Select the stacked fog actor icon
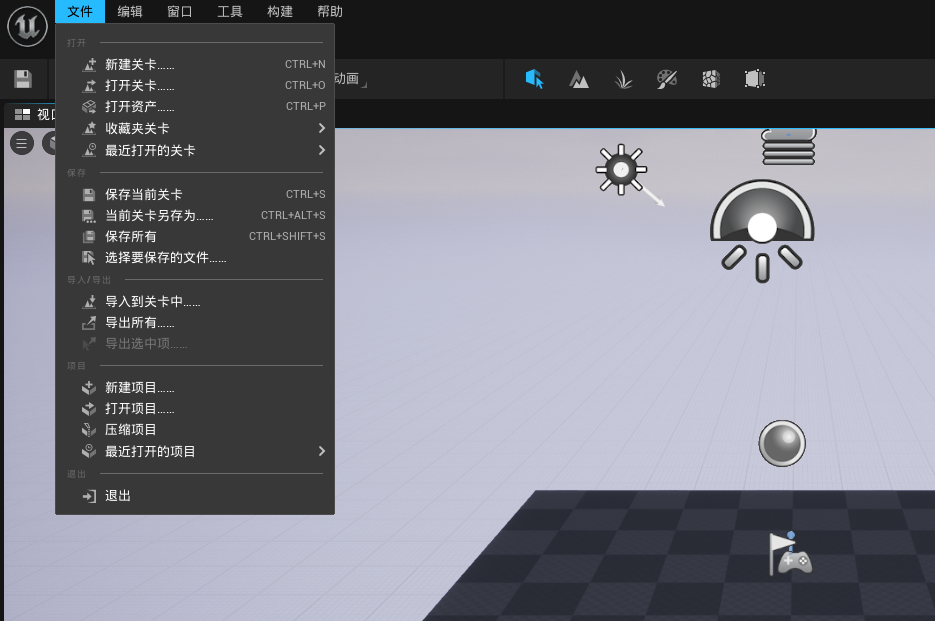 tap(788, 147)
